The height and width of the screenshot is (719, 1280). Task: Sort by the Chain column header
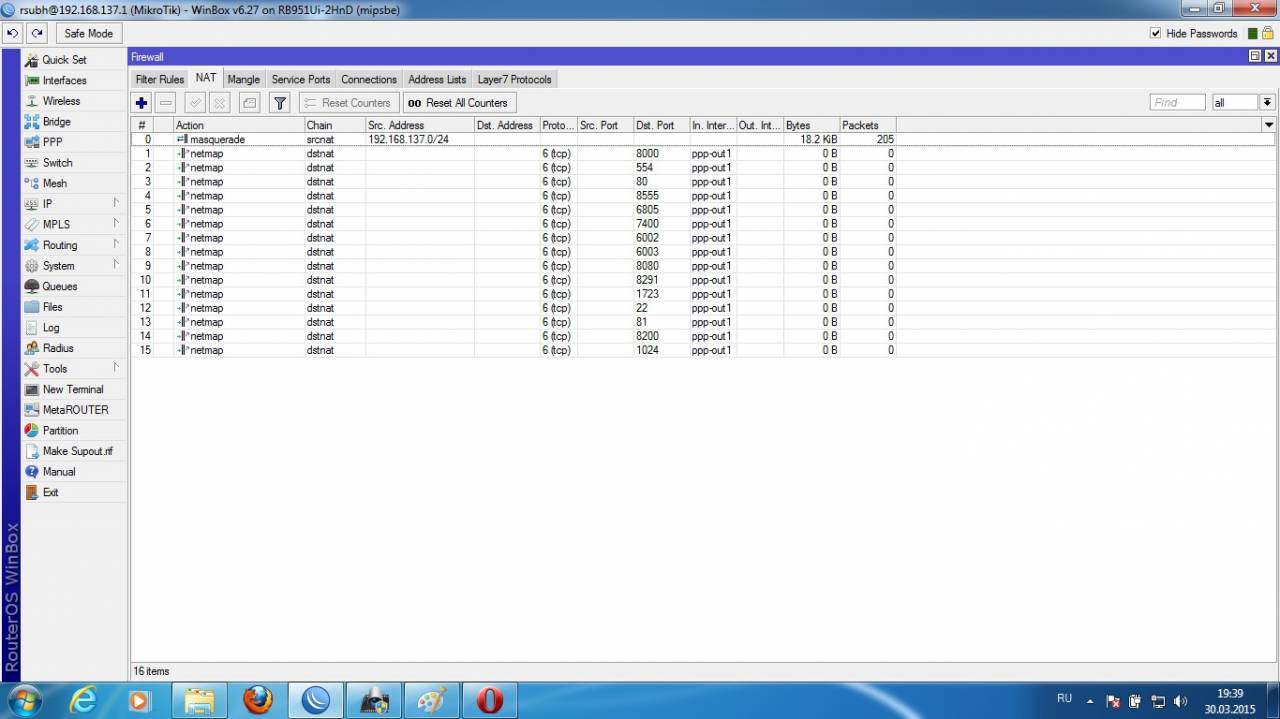(334, 125)
